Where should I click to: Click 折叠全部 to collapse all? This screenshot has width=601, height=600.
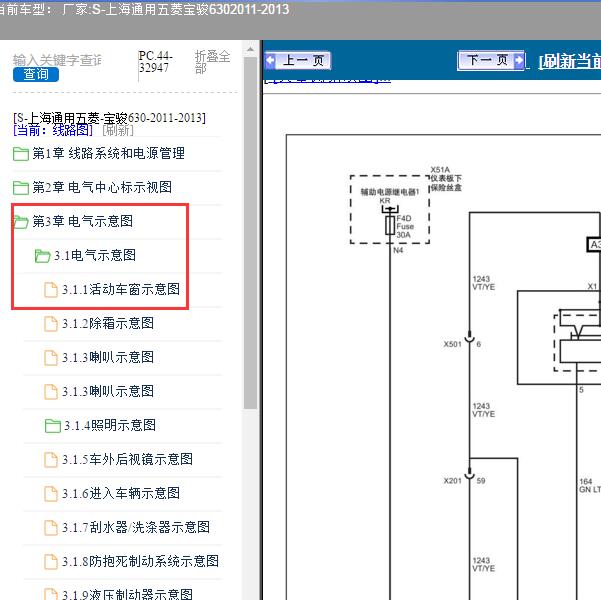tap(212, 62)
